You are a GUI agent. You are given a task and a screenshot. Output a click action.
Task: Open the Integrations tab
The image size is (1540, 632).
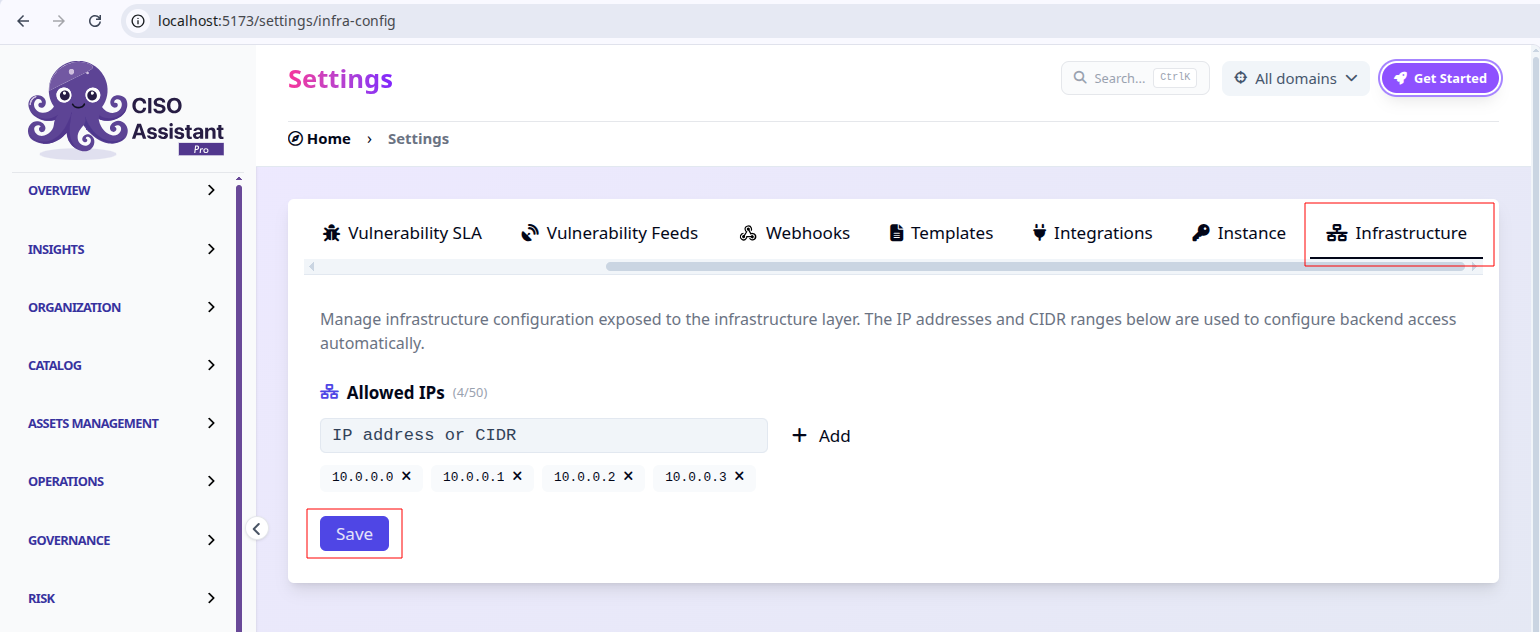click(1093, 233)
